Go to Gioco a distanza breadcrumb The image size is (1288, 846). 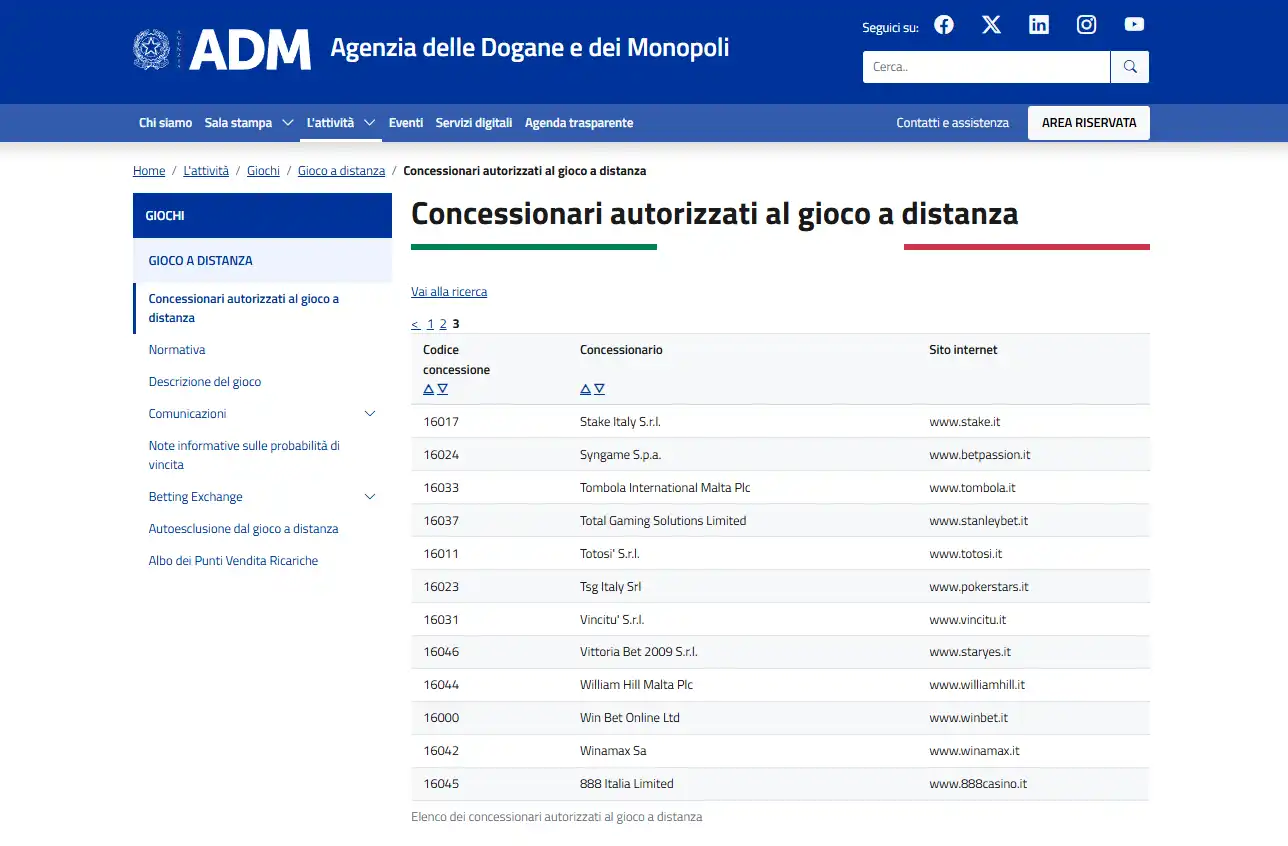tap(341, 171)
